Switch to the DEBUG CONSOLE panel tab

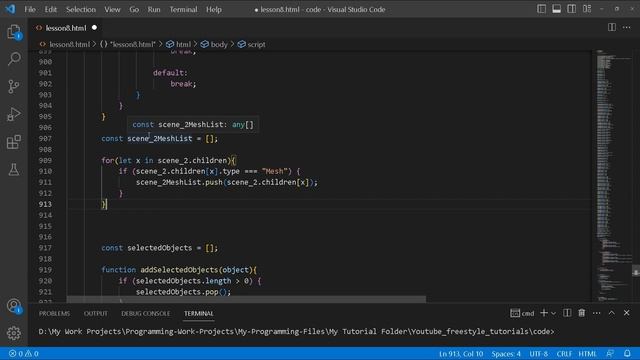pyautogui.click(x=145, y=313)
